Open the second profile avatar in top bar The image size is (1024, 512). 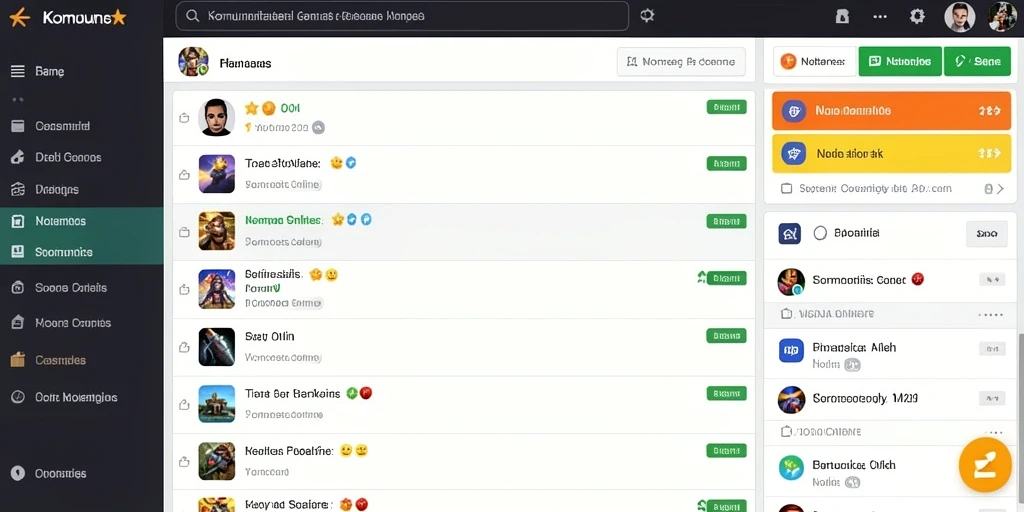[1002, 16]
